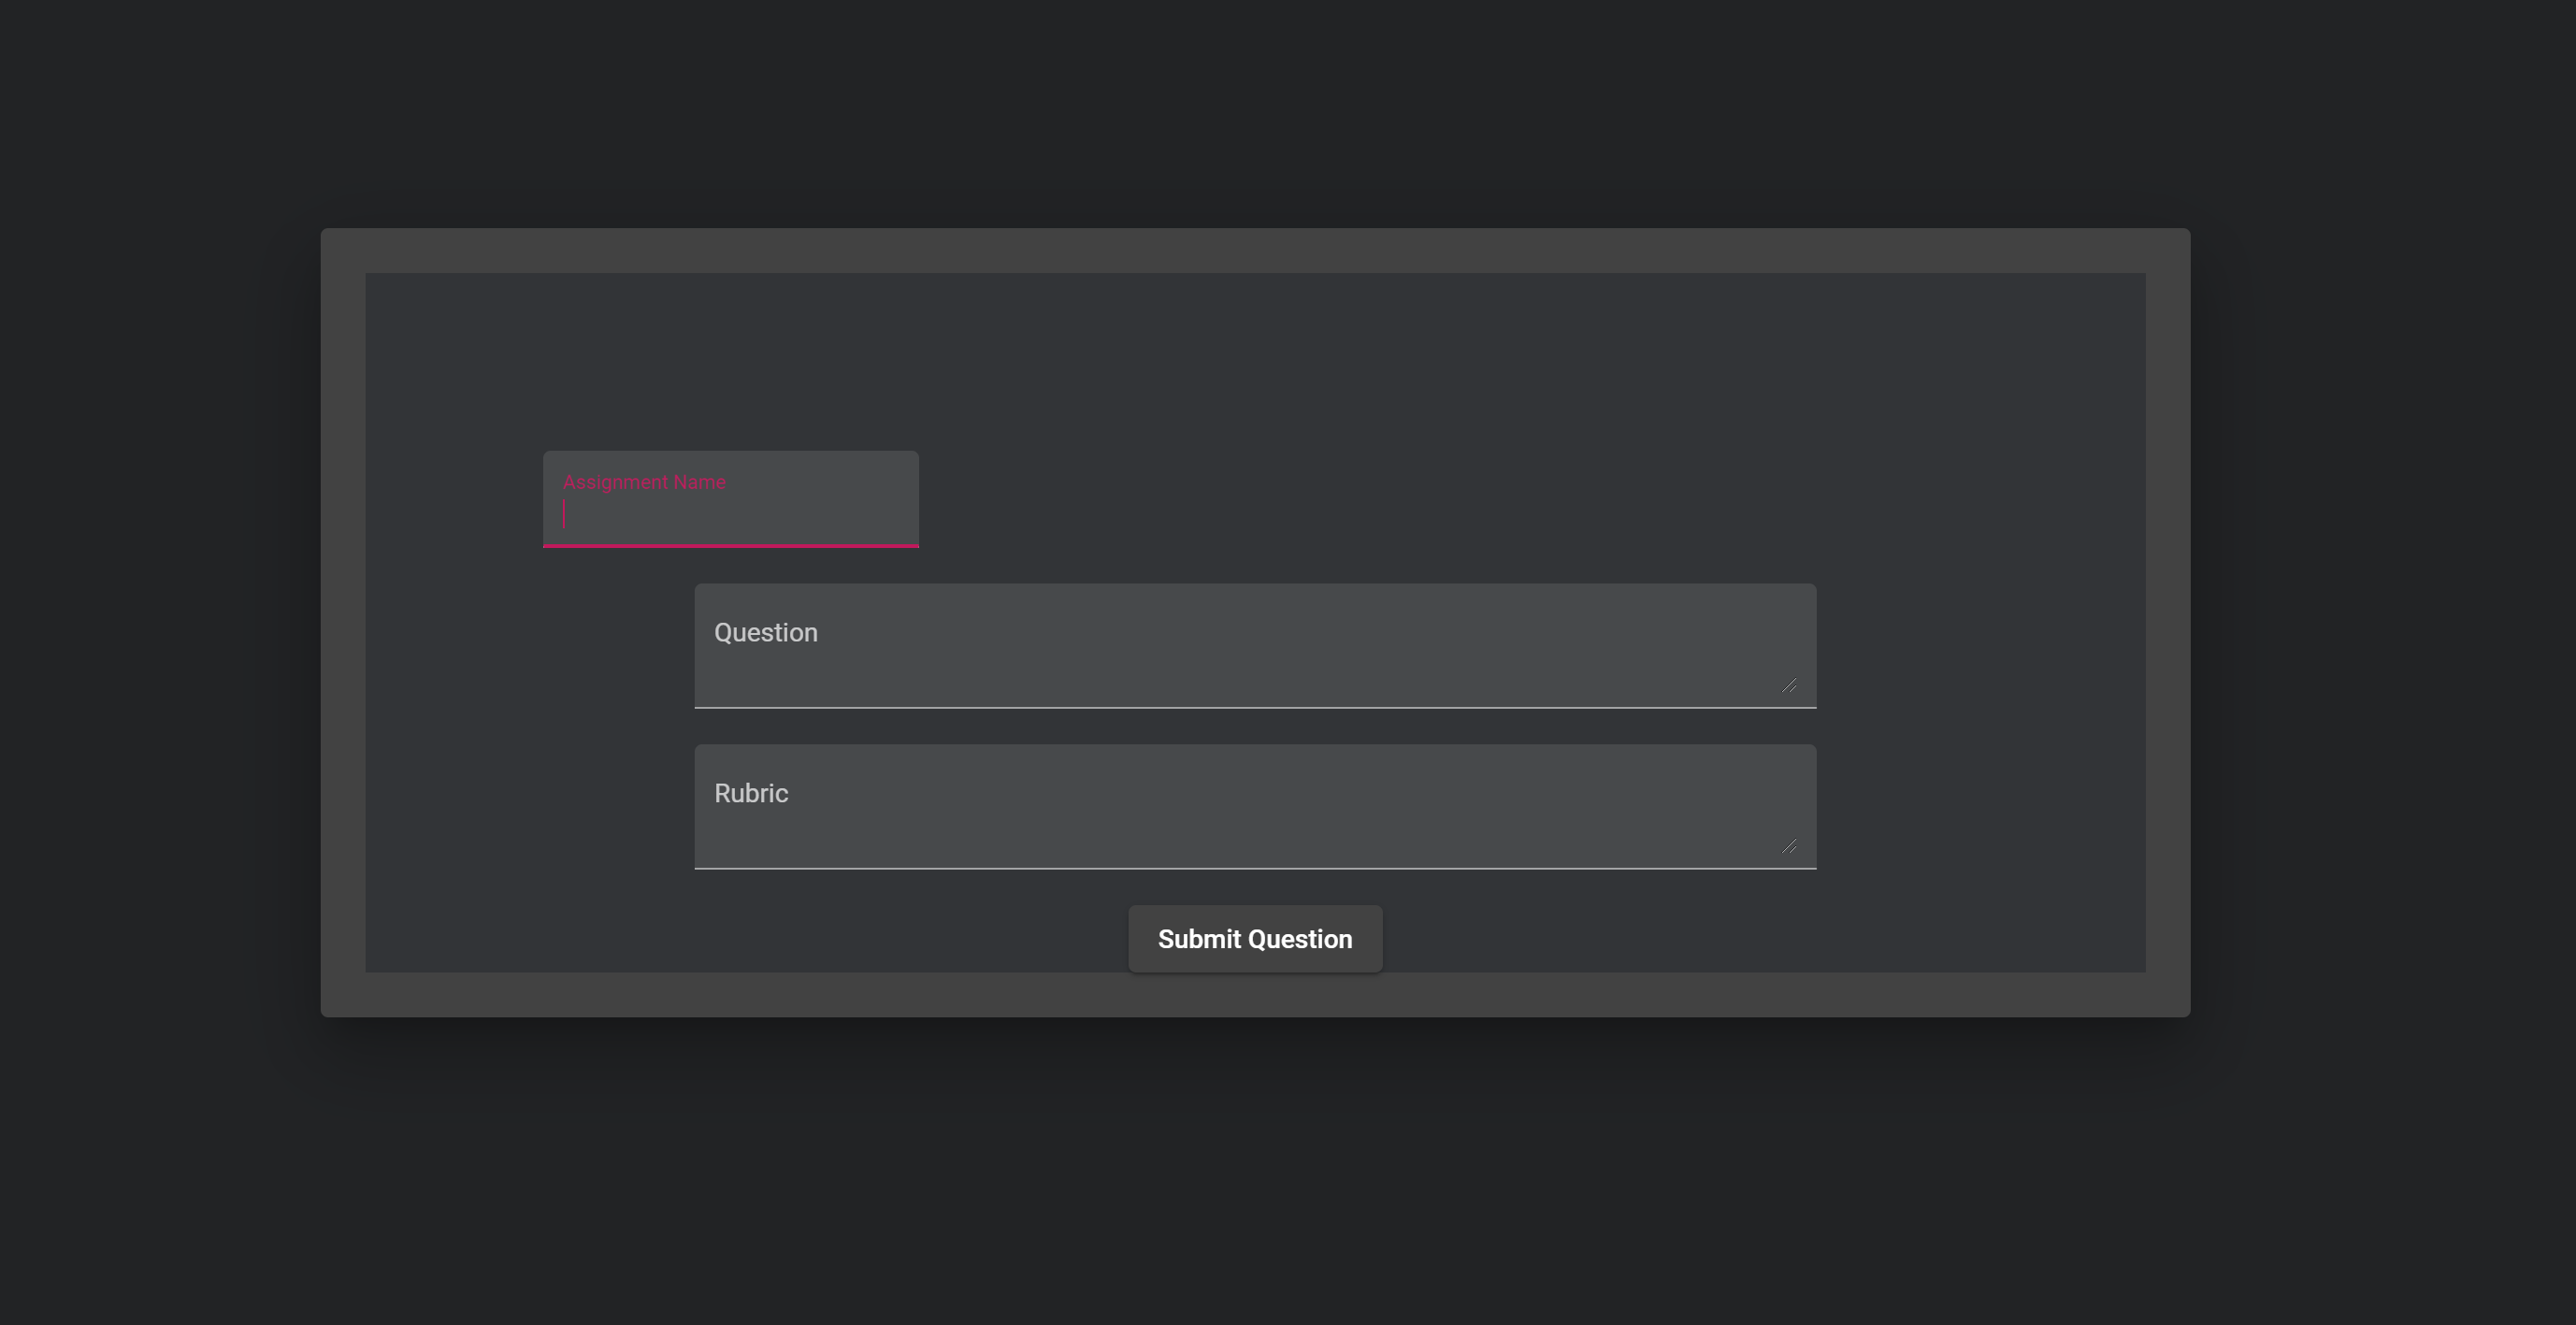The image size is (2576, 1325).
Task: Click the Rubric placeholder label
Action: [x=751, y=794]
